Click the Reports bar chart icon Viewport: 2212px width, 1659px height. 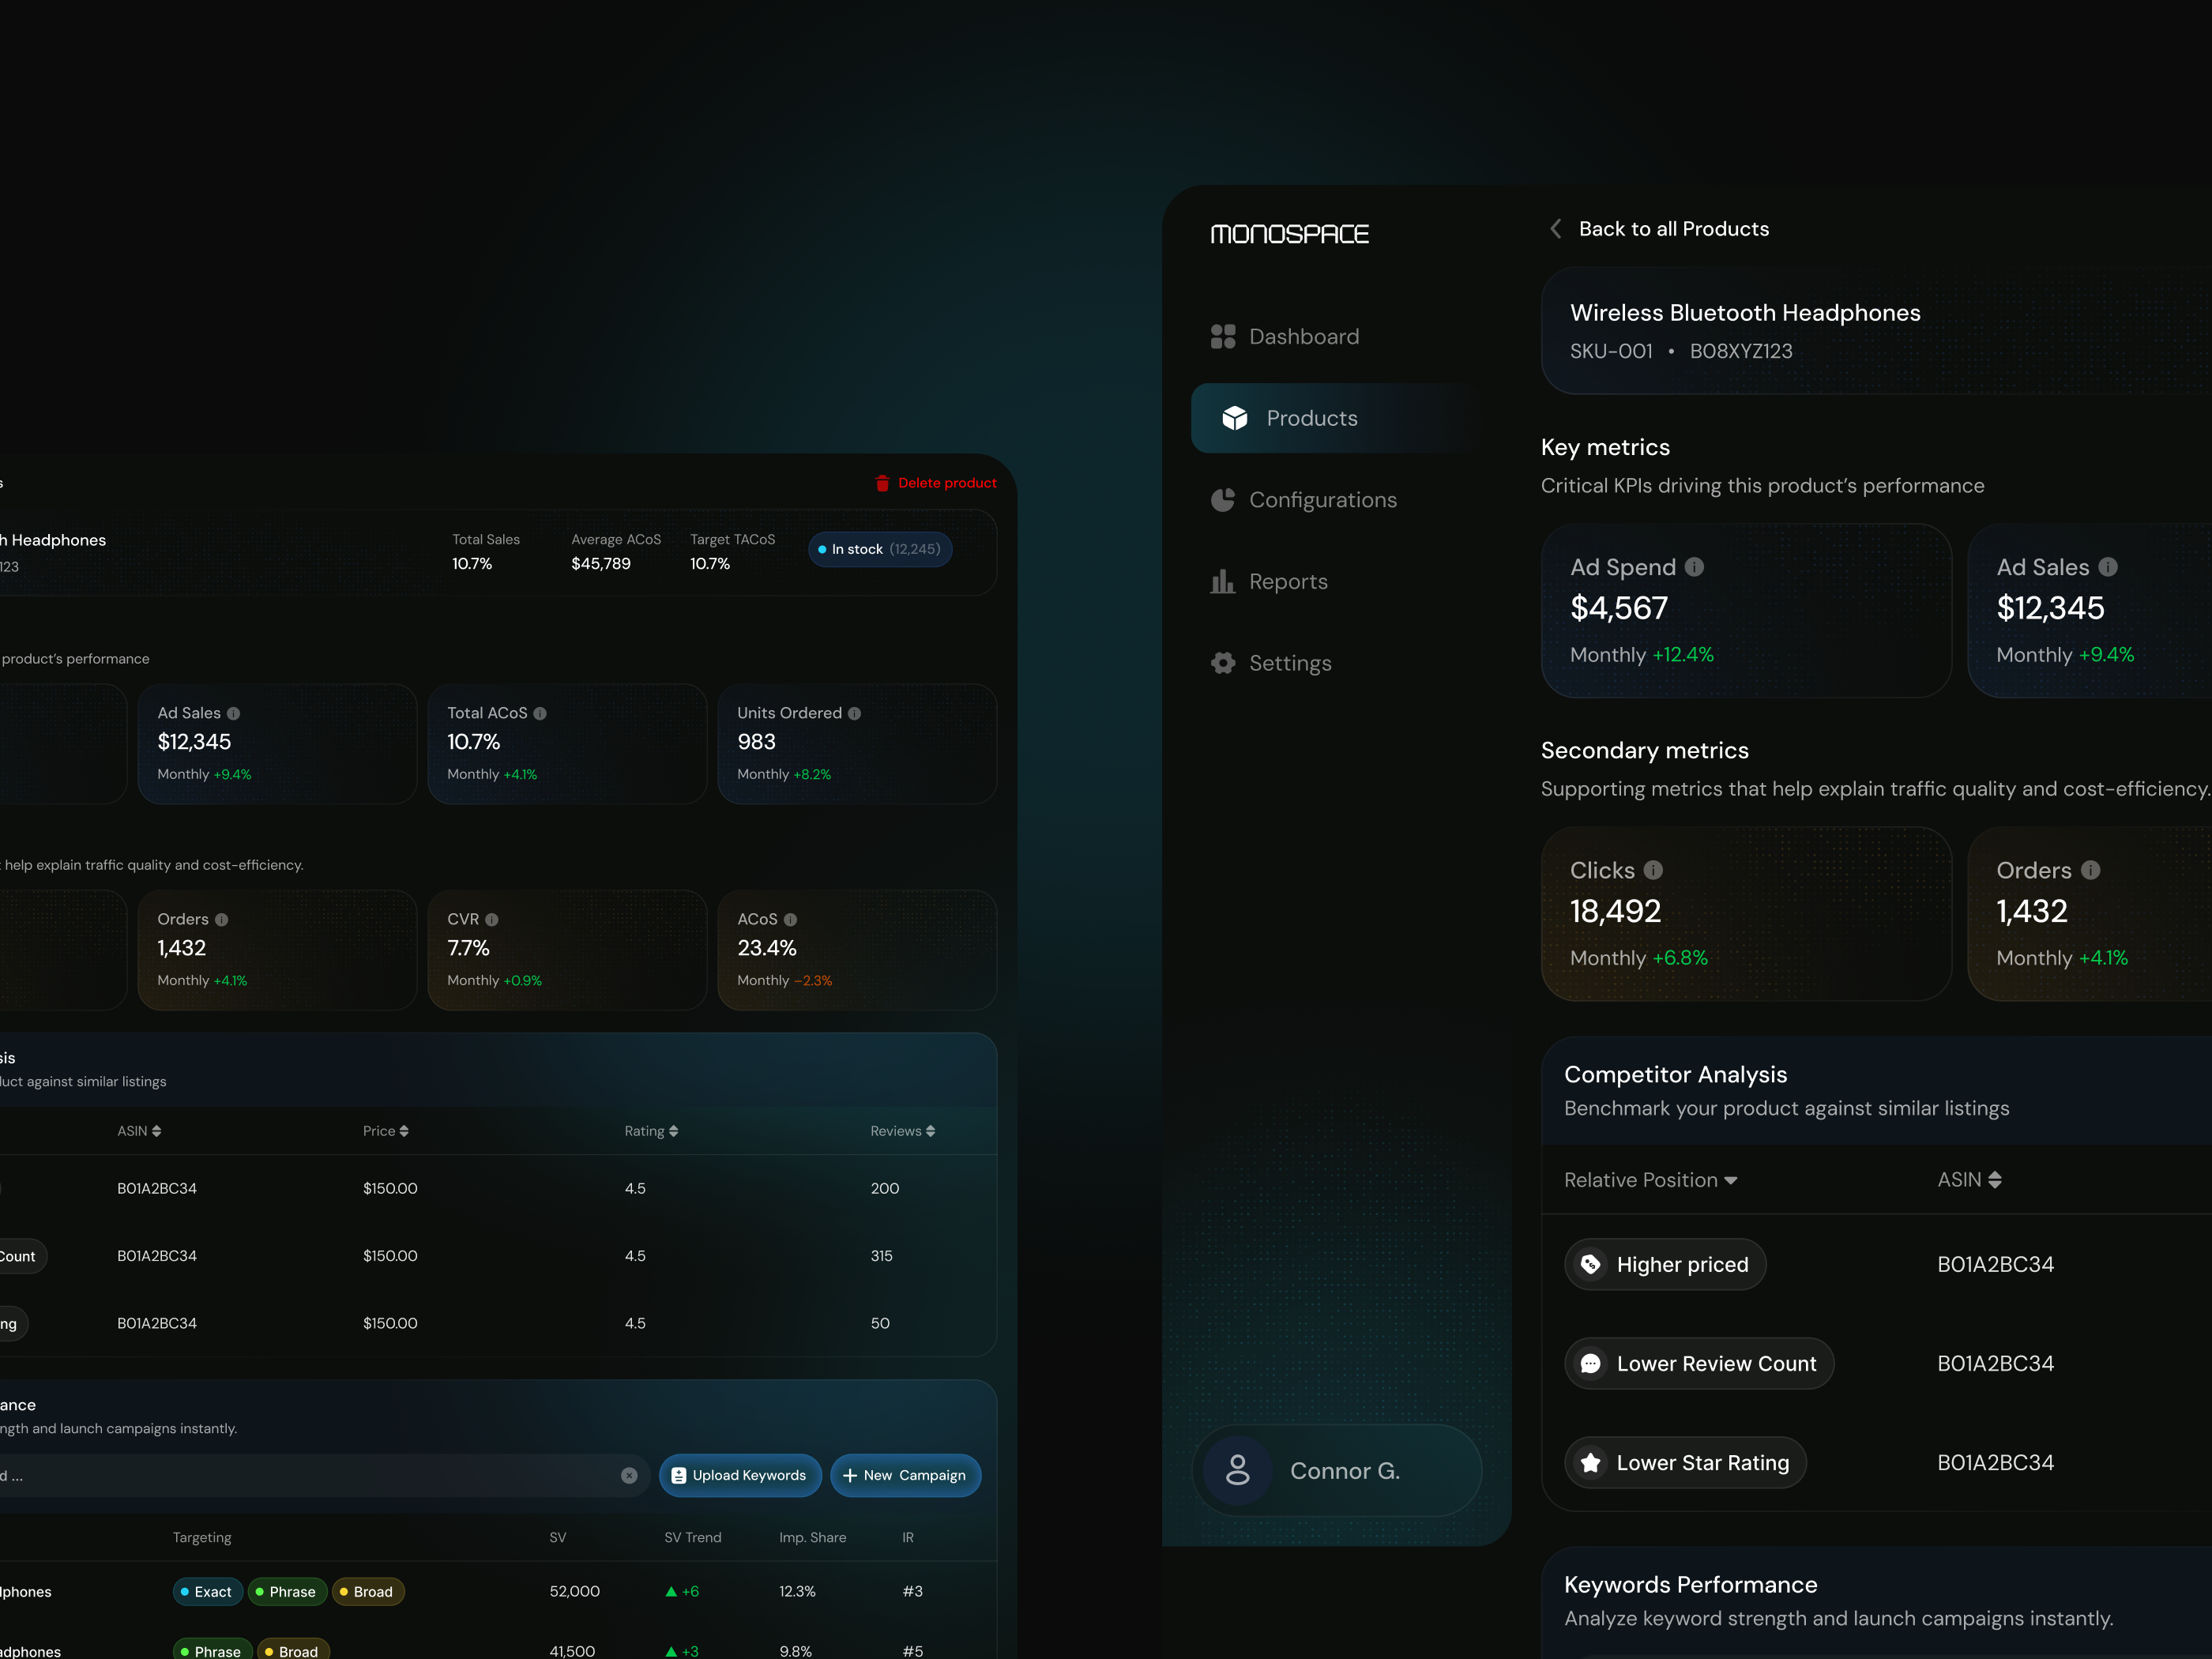click(1222, 581)
